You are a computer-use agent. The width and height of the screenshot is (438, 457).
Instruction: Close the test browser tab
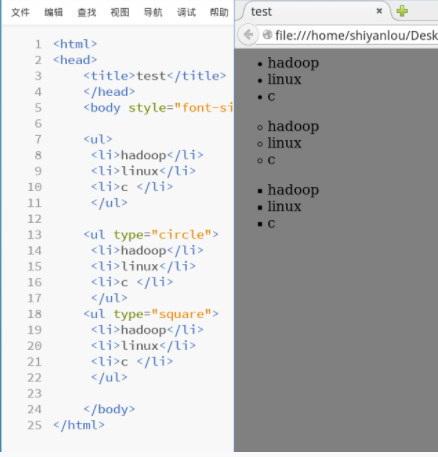point(379,11)
